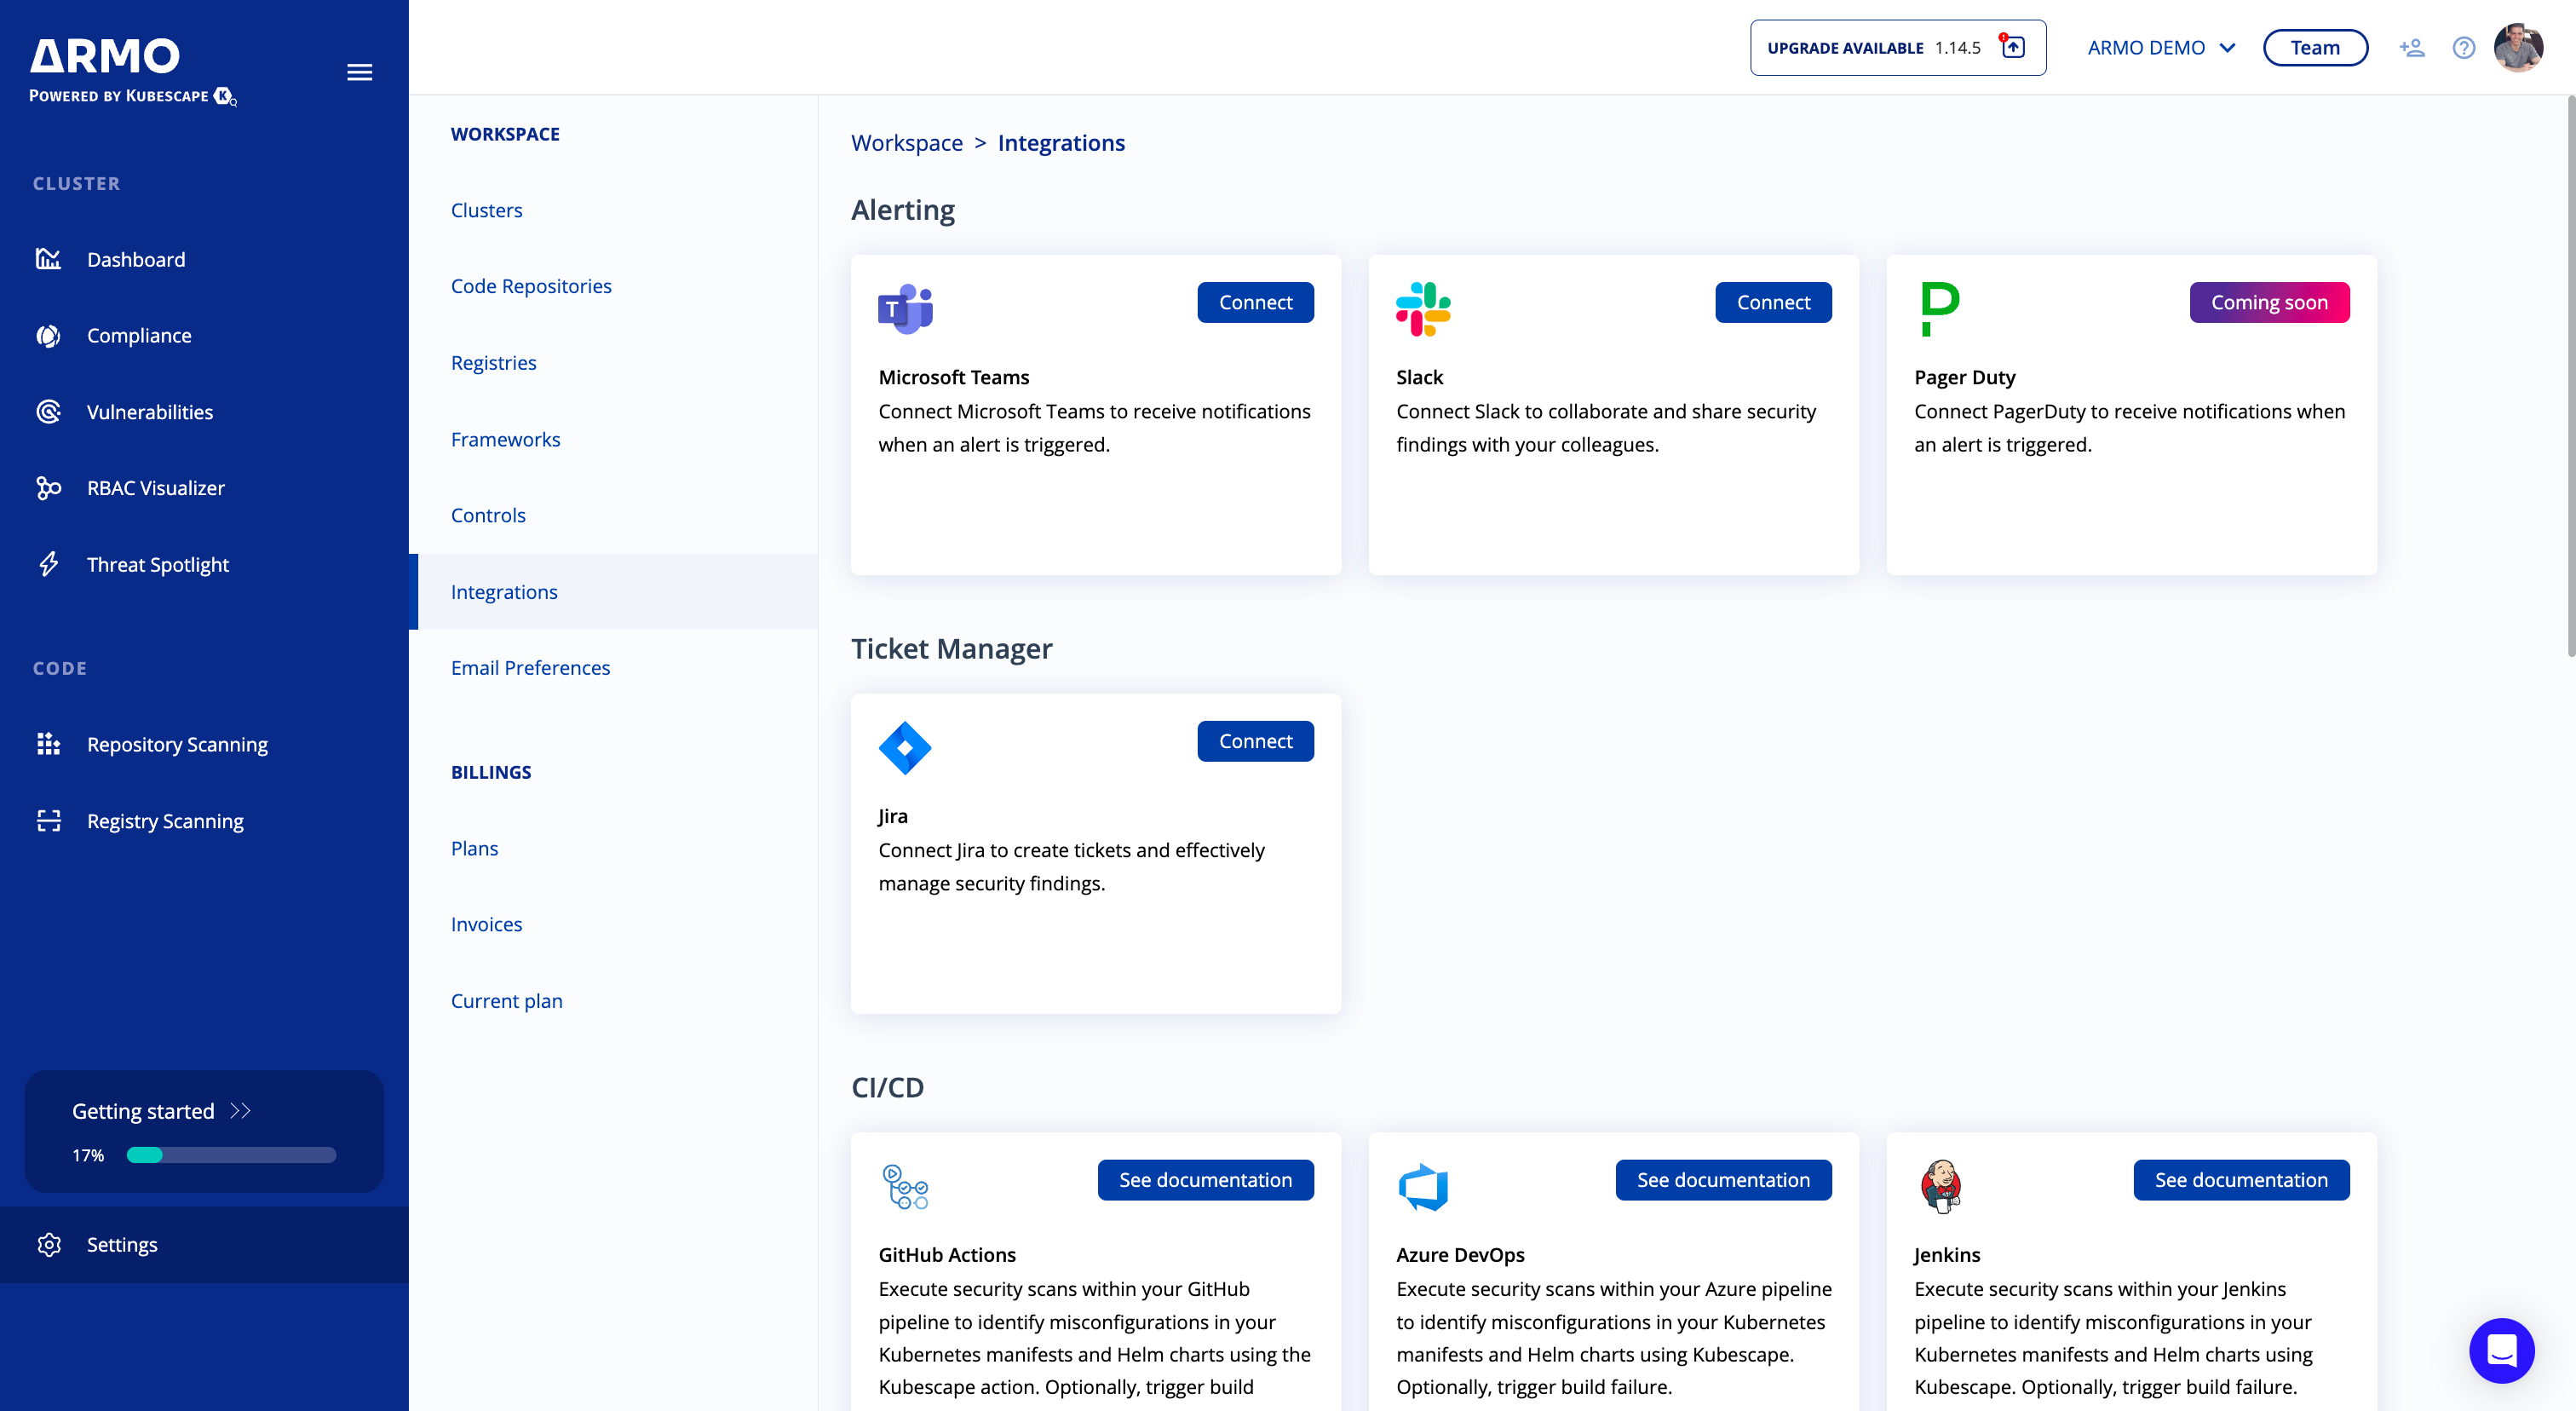
Task: Click Connect on the Jira card
Action: click(x=1255, y=741)
